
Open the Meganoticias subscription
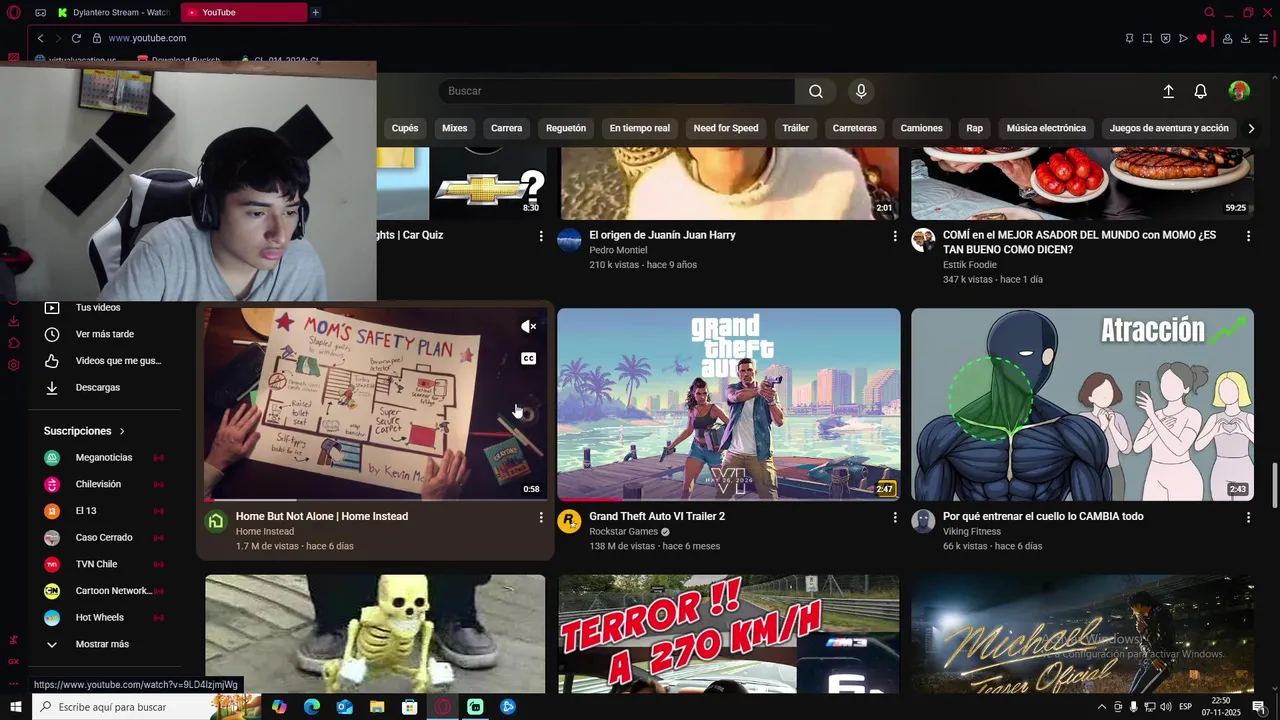[x=104, y=457]
